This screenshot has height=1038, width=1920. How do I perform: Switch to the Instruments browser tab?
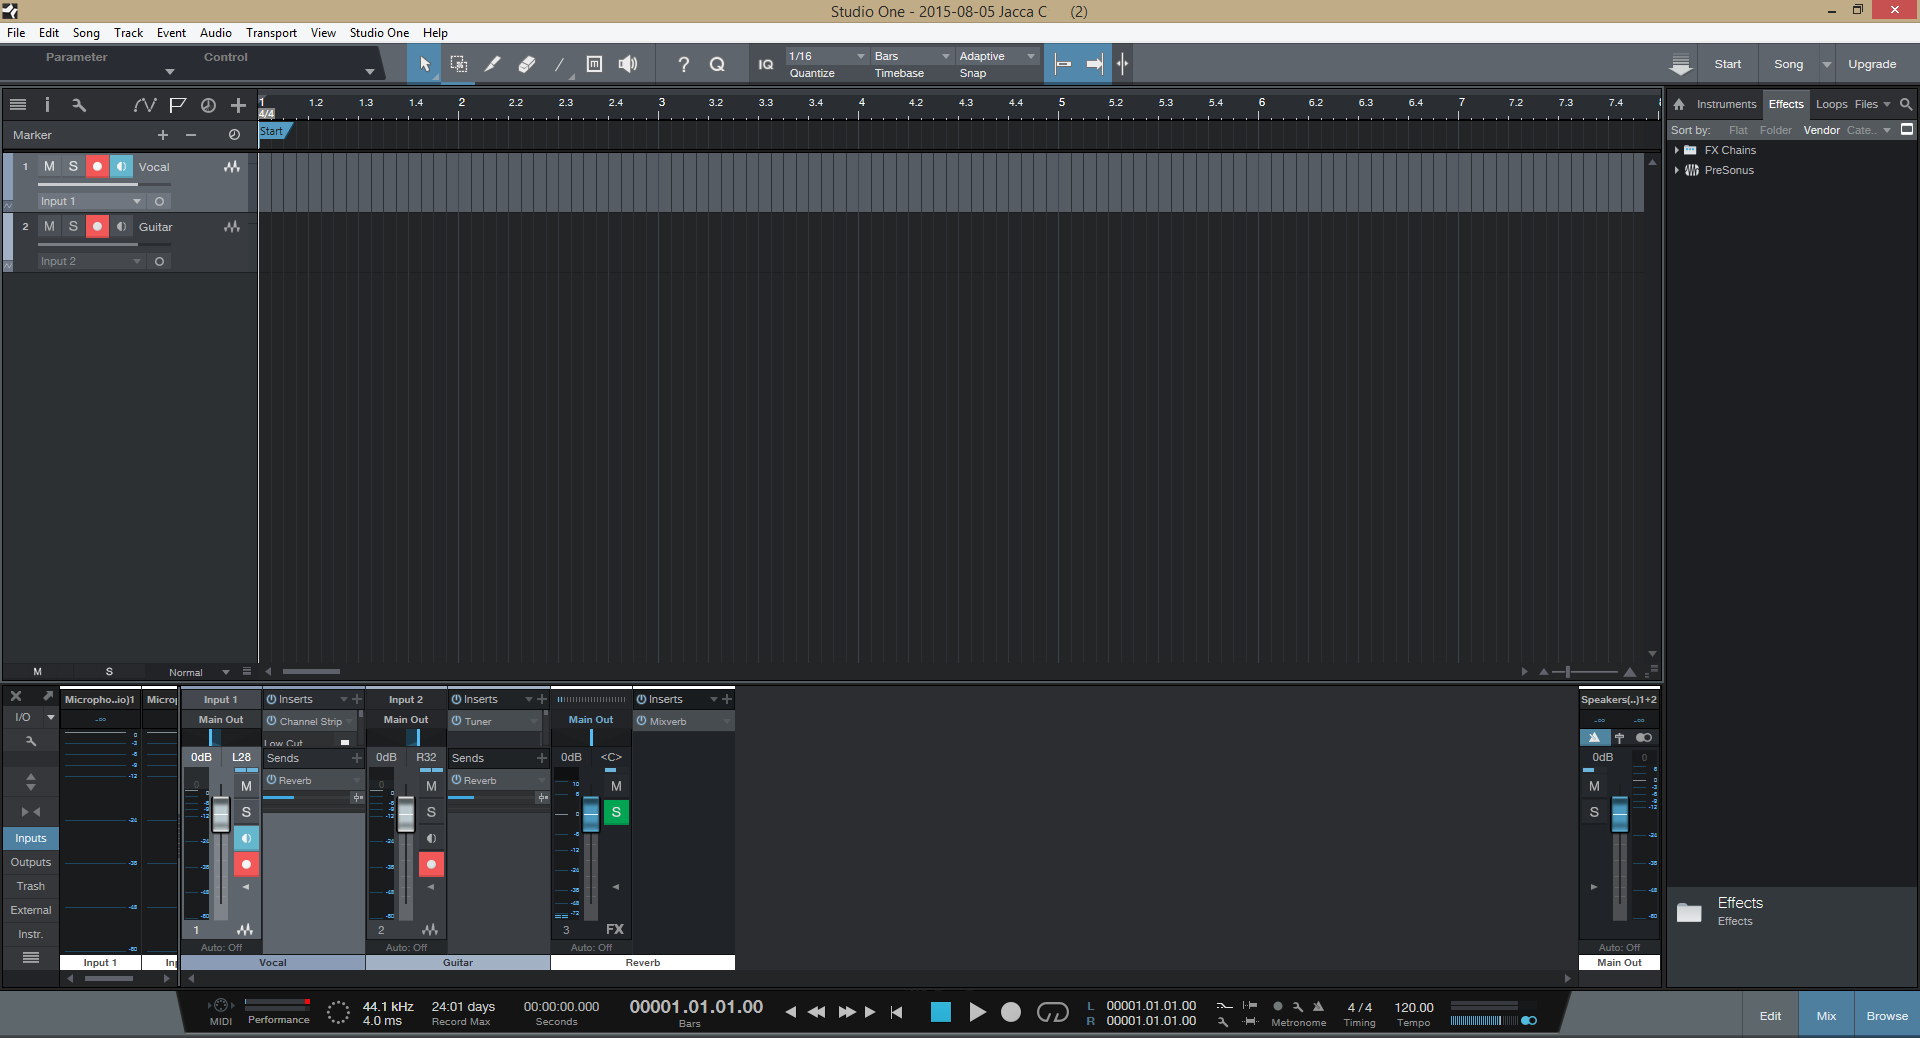click(x=1726, y=104)
